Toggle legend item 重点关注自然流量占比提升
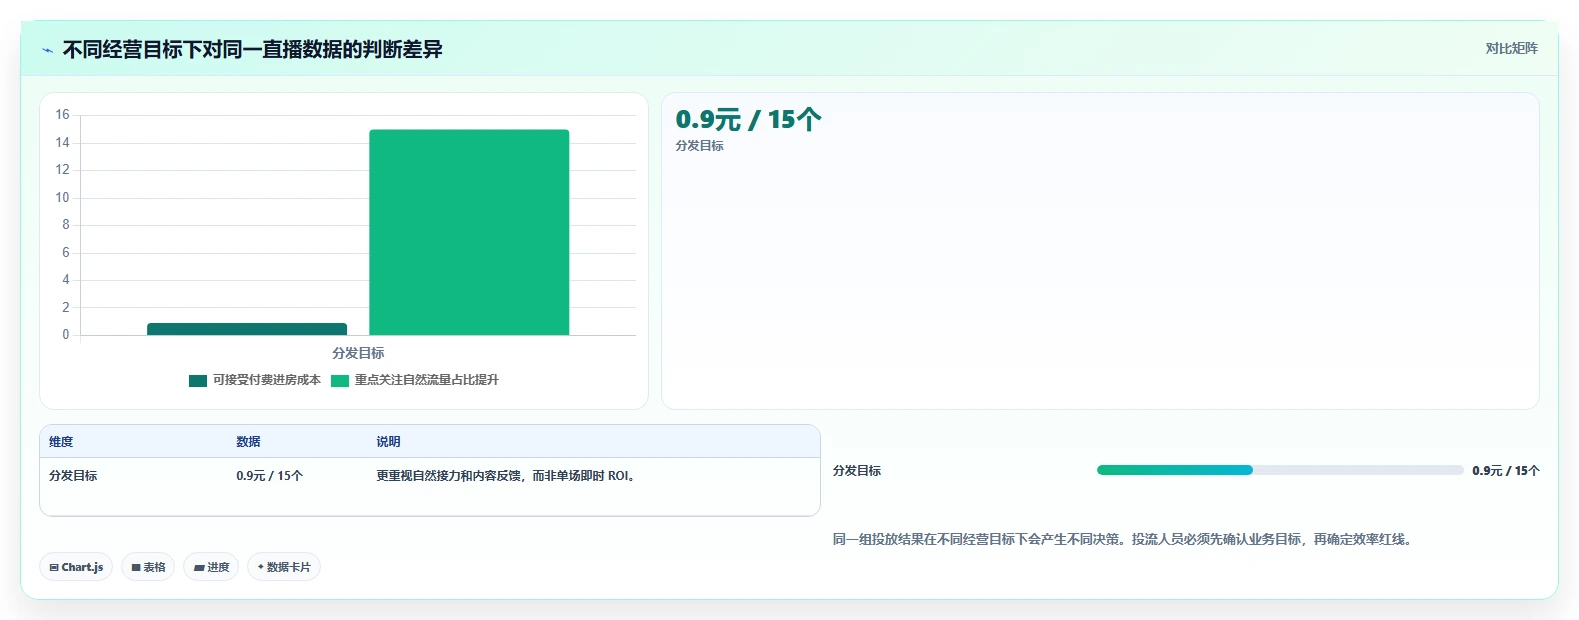The image size is (1579, 620). pyautogui.click(x=415, y=380)
